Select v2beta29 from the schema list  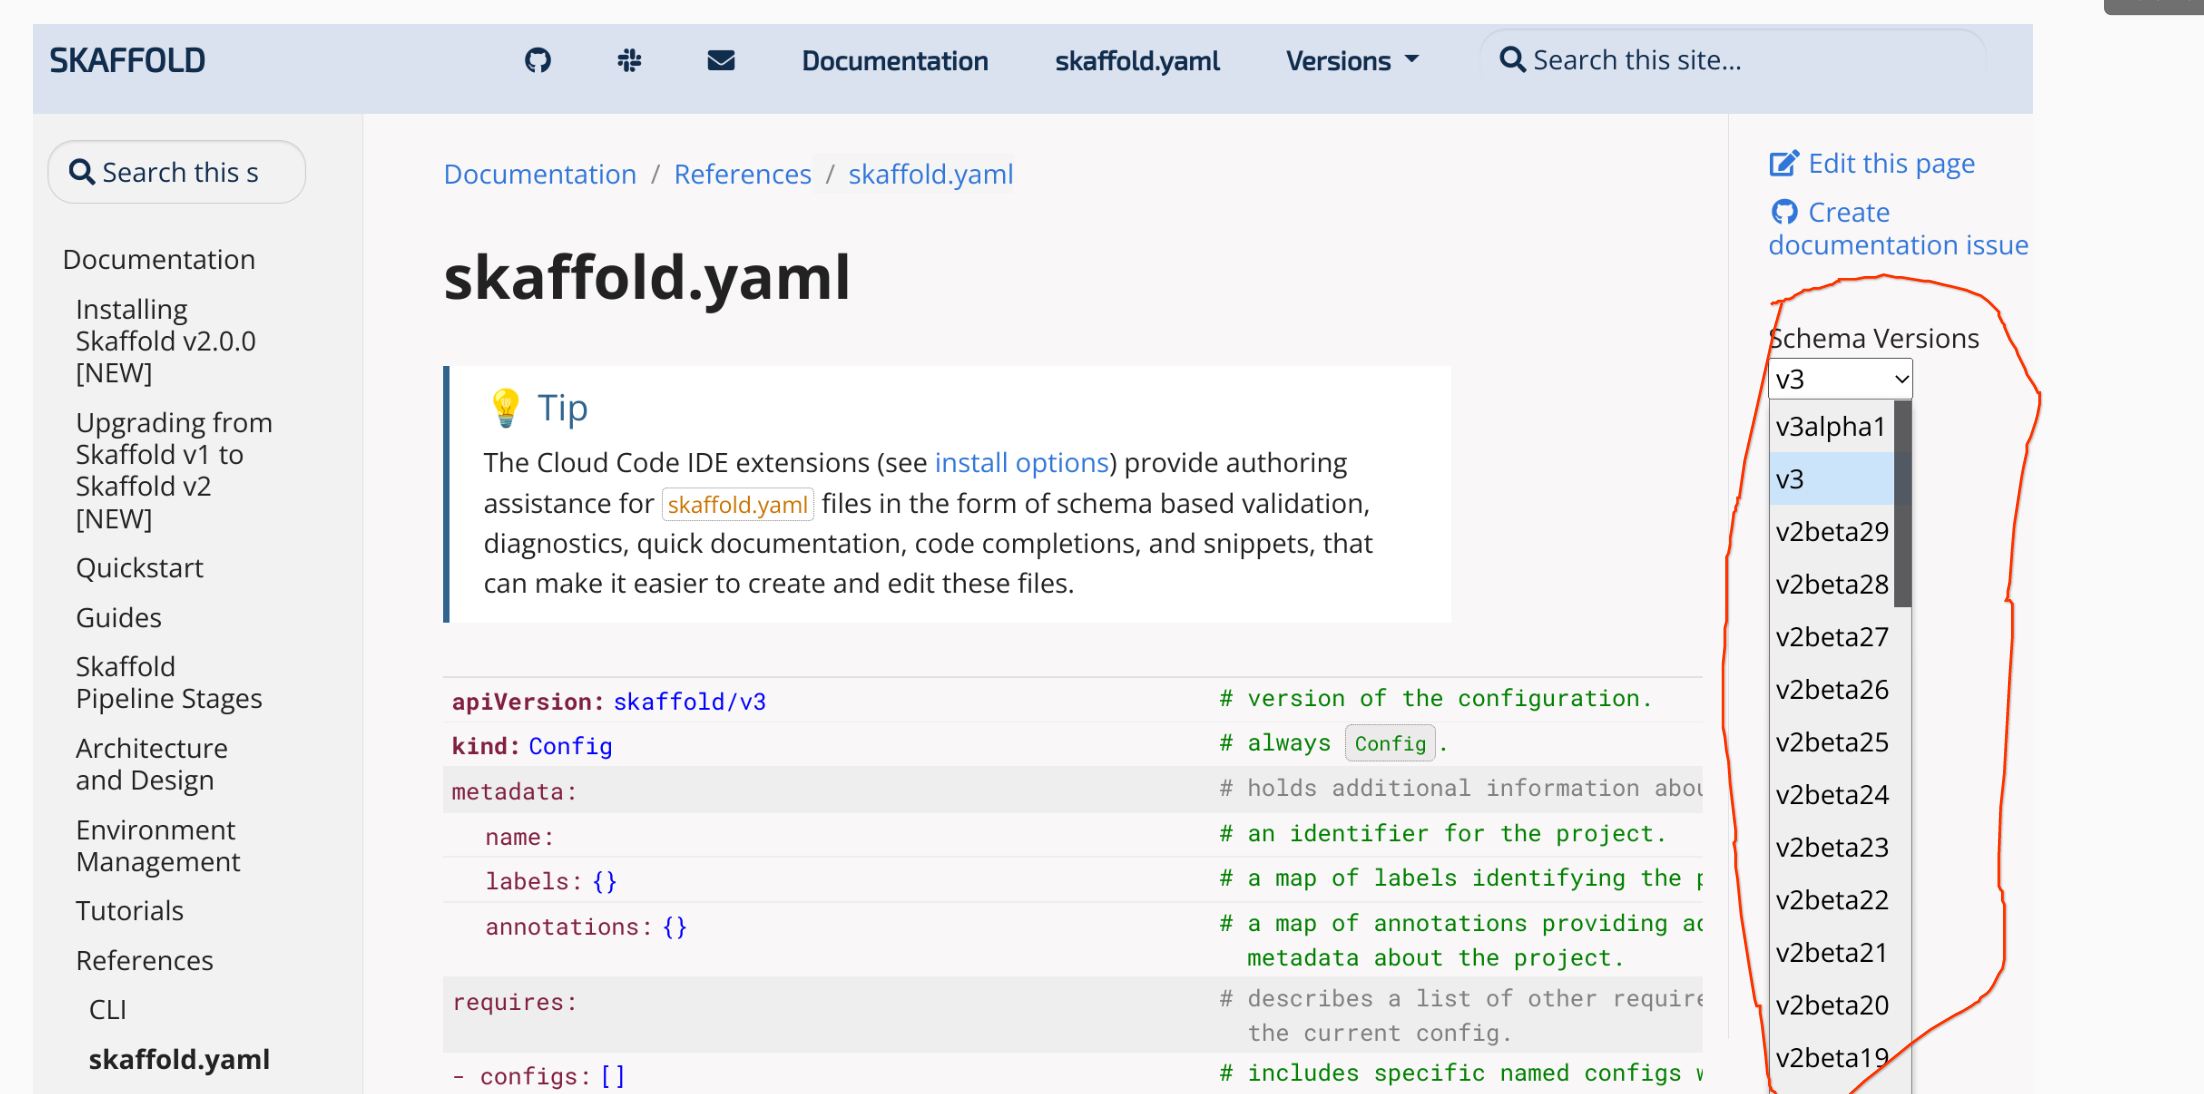point(1831,531)
